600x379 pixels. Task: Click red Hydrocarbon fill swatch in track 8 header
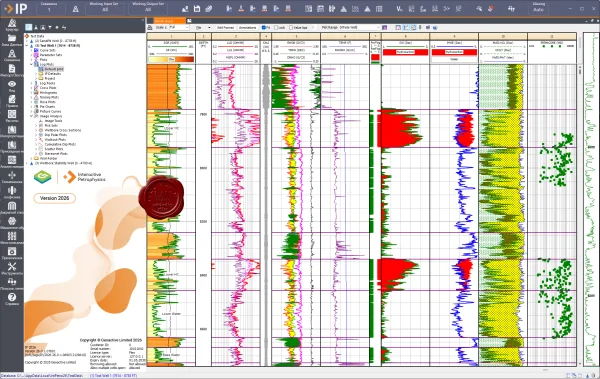[406, 52]
